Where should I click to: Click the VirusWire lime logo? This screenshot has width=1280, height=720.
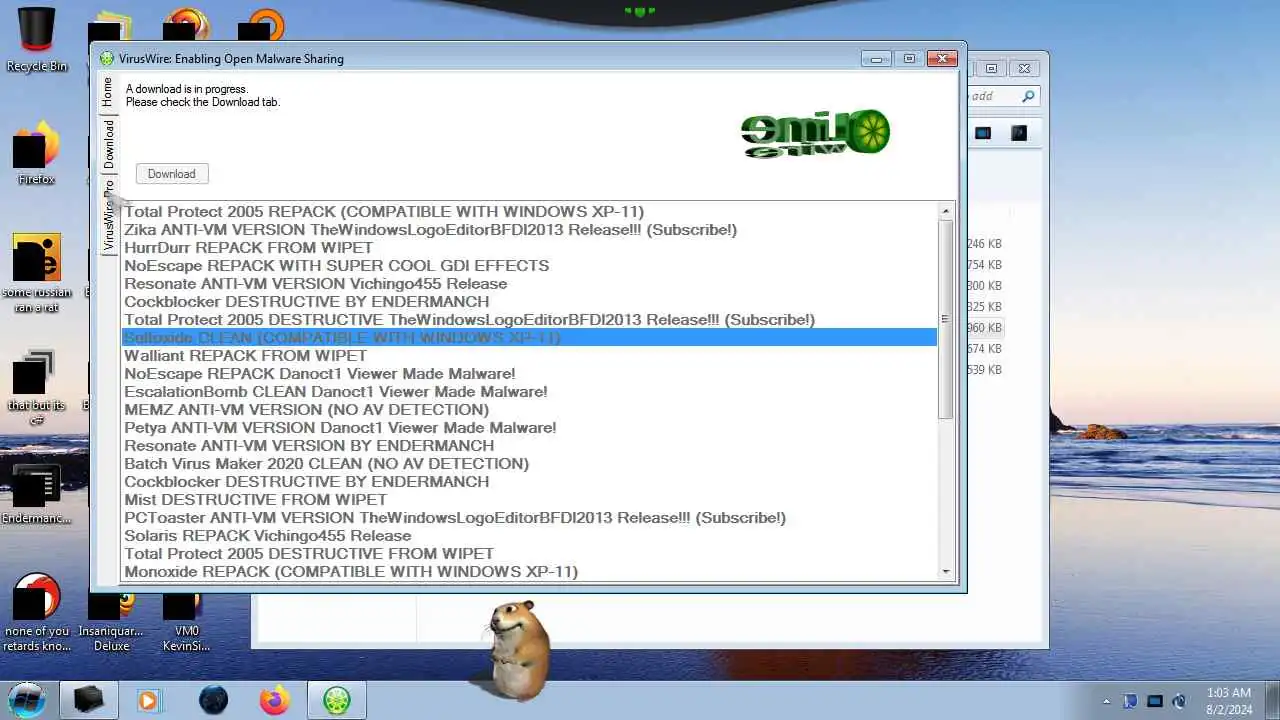(x=815, y=133)
